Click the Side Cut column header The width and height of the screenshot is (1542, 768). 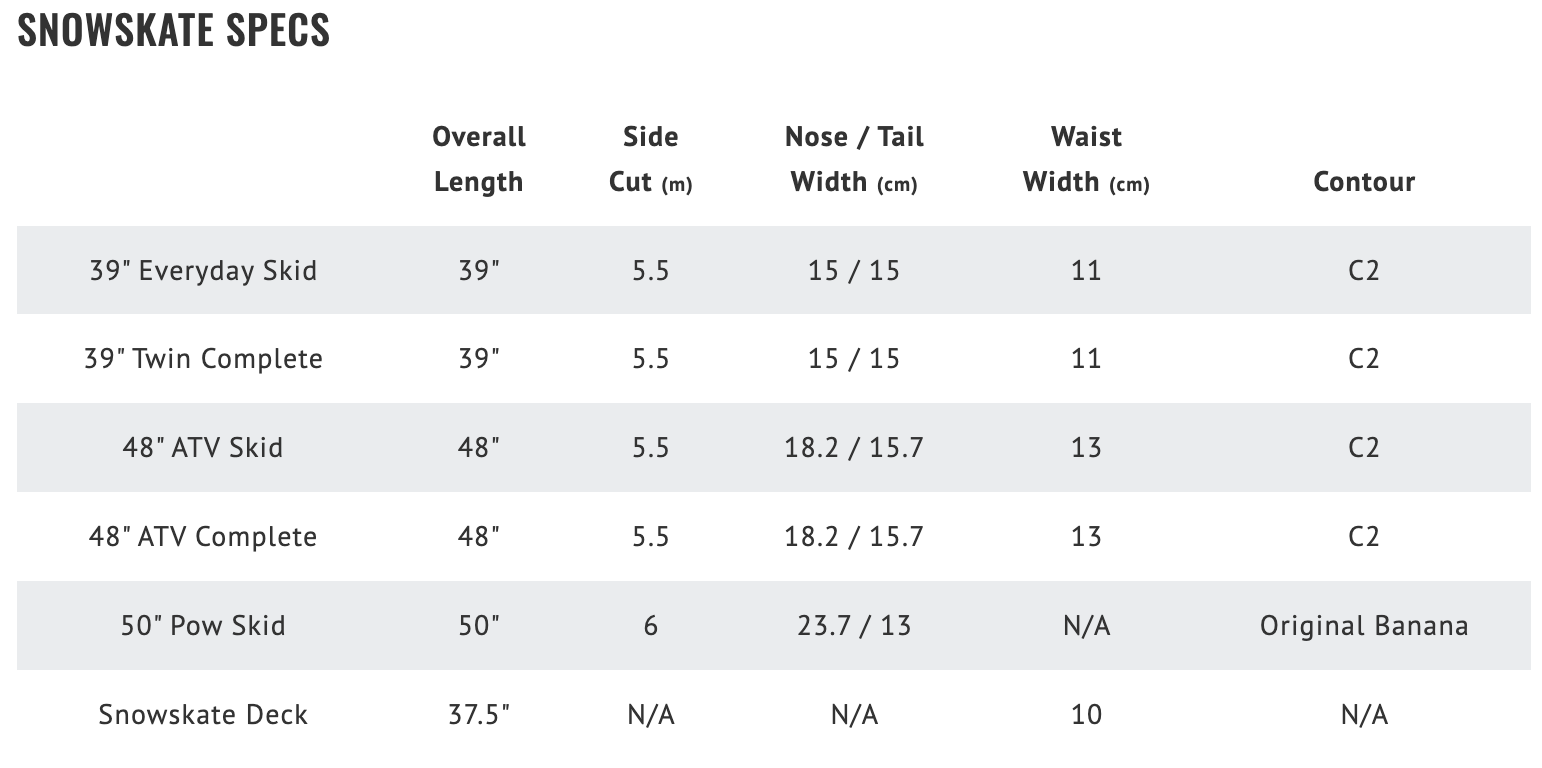coord(650,159)
